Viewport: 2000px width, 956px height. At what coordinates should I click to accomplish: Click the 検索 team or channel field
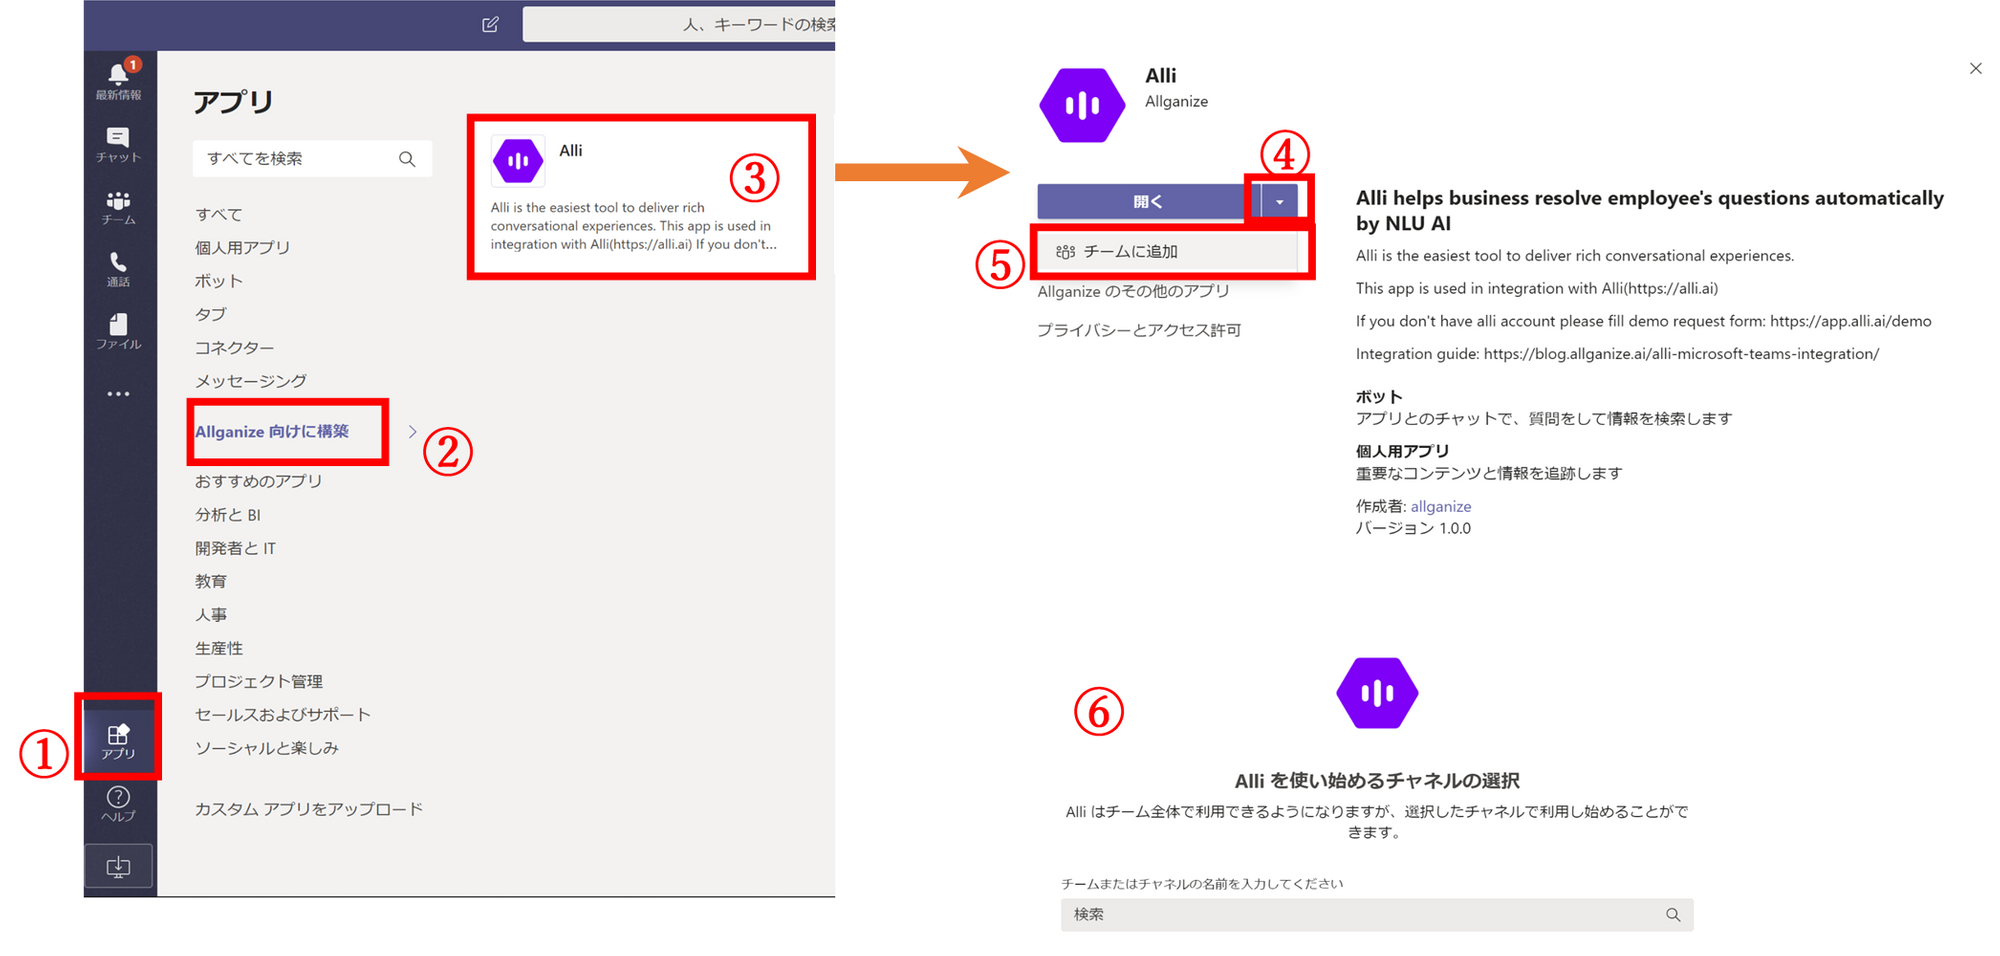coord(1377,915)
